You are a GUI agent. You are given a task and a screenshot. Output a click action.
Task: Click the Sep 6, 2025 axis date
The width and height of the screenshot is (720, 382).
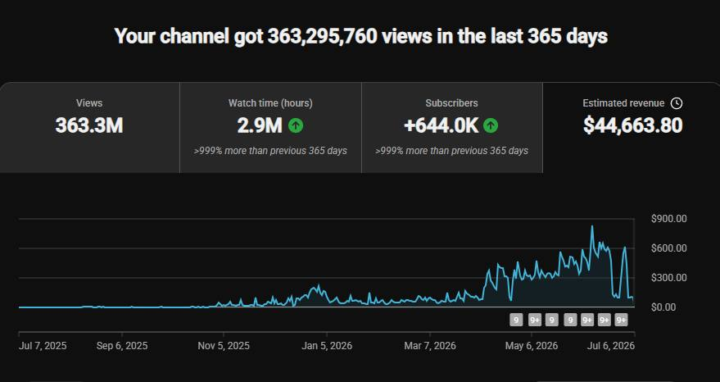pyautogui.click(x=122, y=346)
